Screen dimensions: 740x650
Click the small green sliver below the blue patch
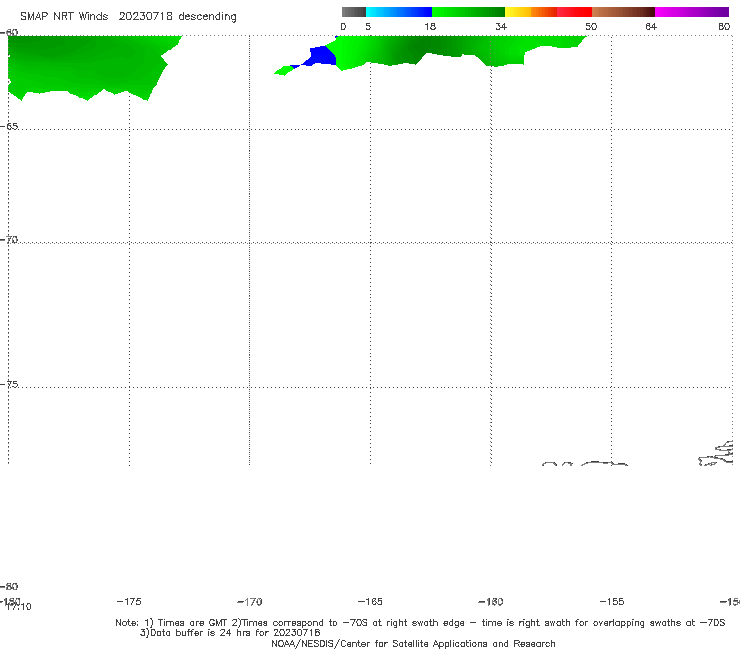[284, 71]
